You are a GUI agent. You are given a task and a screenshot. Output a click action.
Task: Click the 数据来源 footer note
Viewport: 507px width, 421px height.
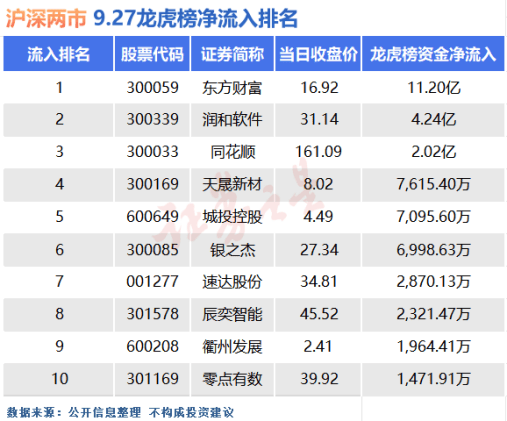tap(120, 413)
